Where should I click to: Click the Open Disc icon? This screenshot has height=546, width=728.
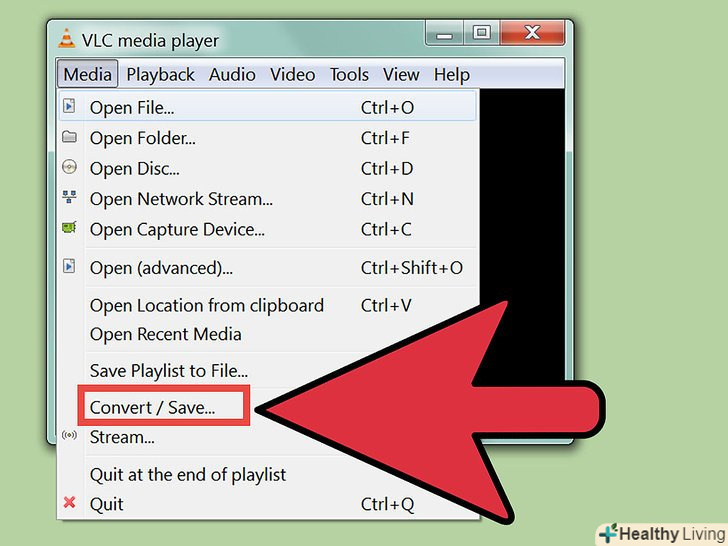[x=69, y=167]
